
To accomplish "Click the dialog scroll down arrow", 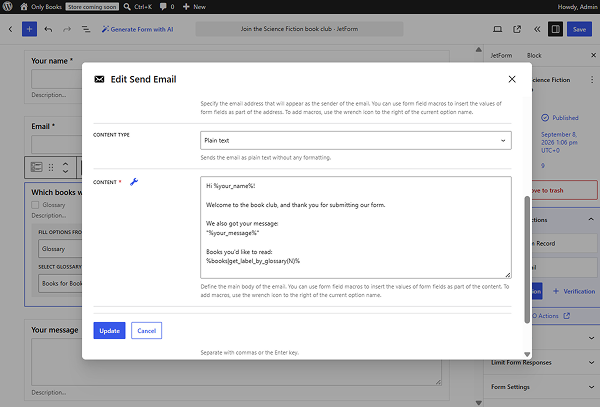I will 527,354.
